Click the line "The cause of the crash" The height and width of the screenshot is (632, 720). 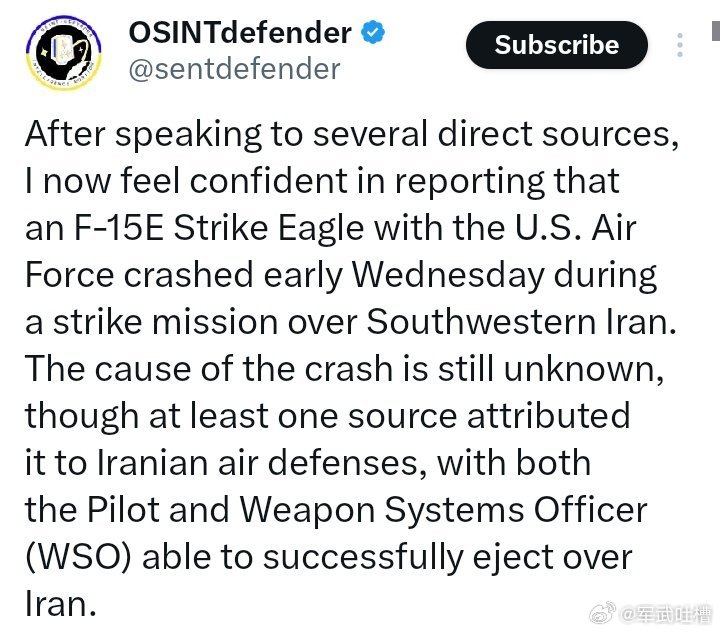click(x=209, y=368)
